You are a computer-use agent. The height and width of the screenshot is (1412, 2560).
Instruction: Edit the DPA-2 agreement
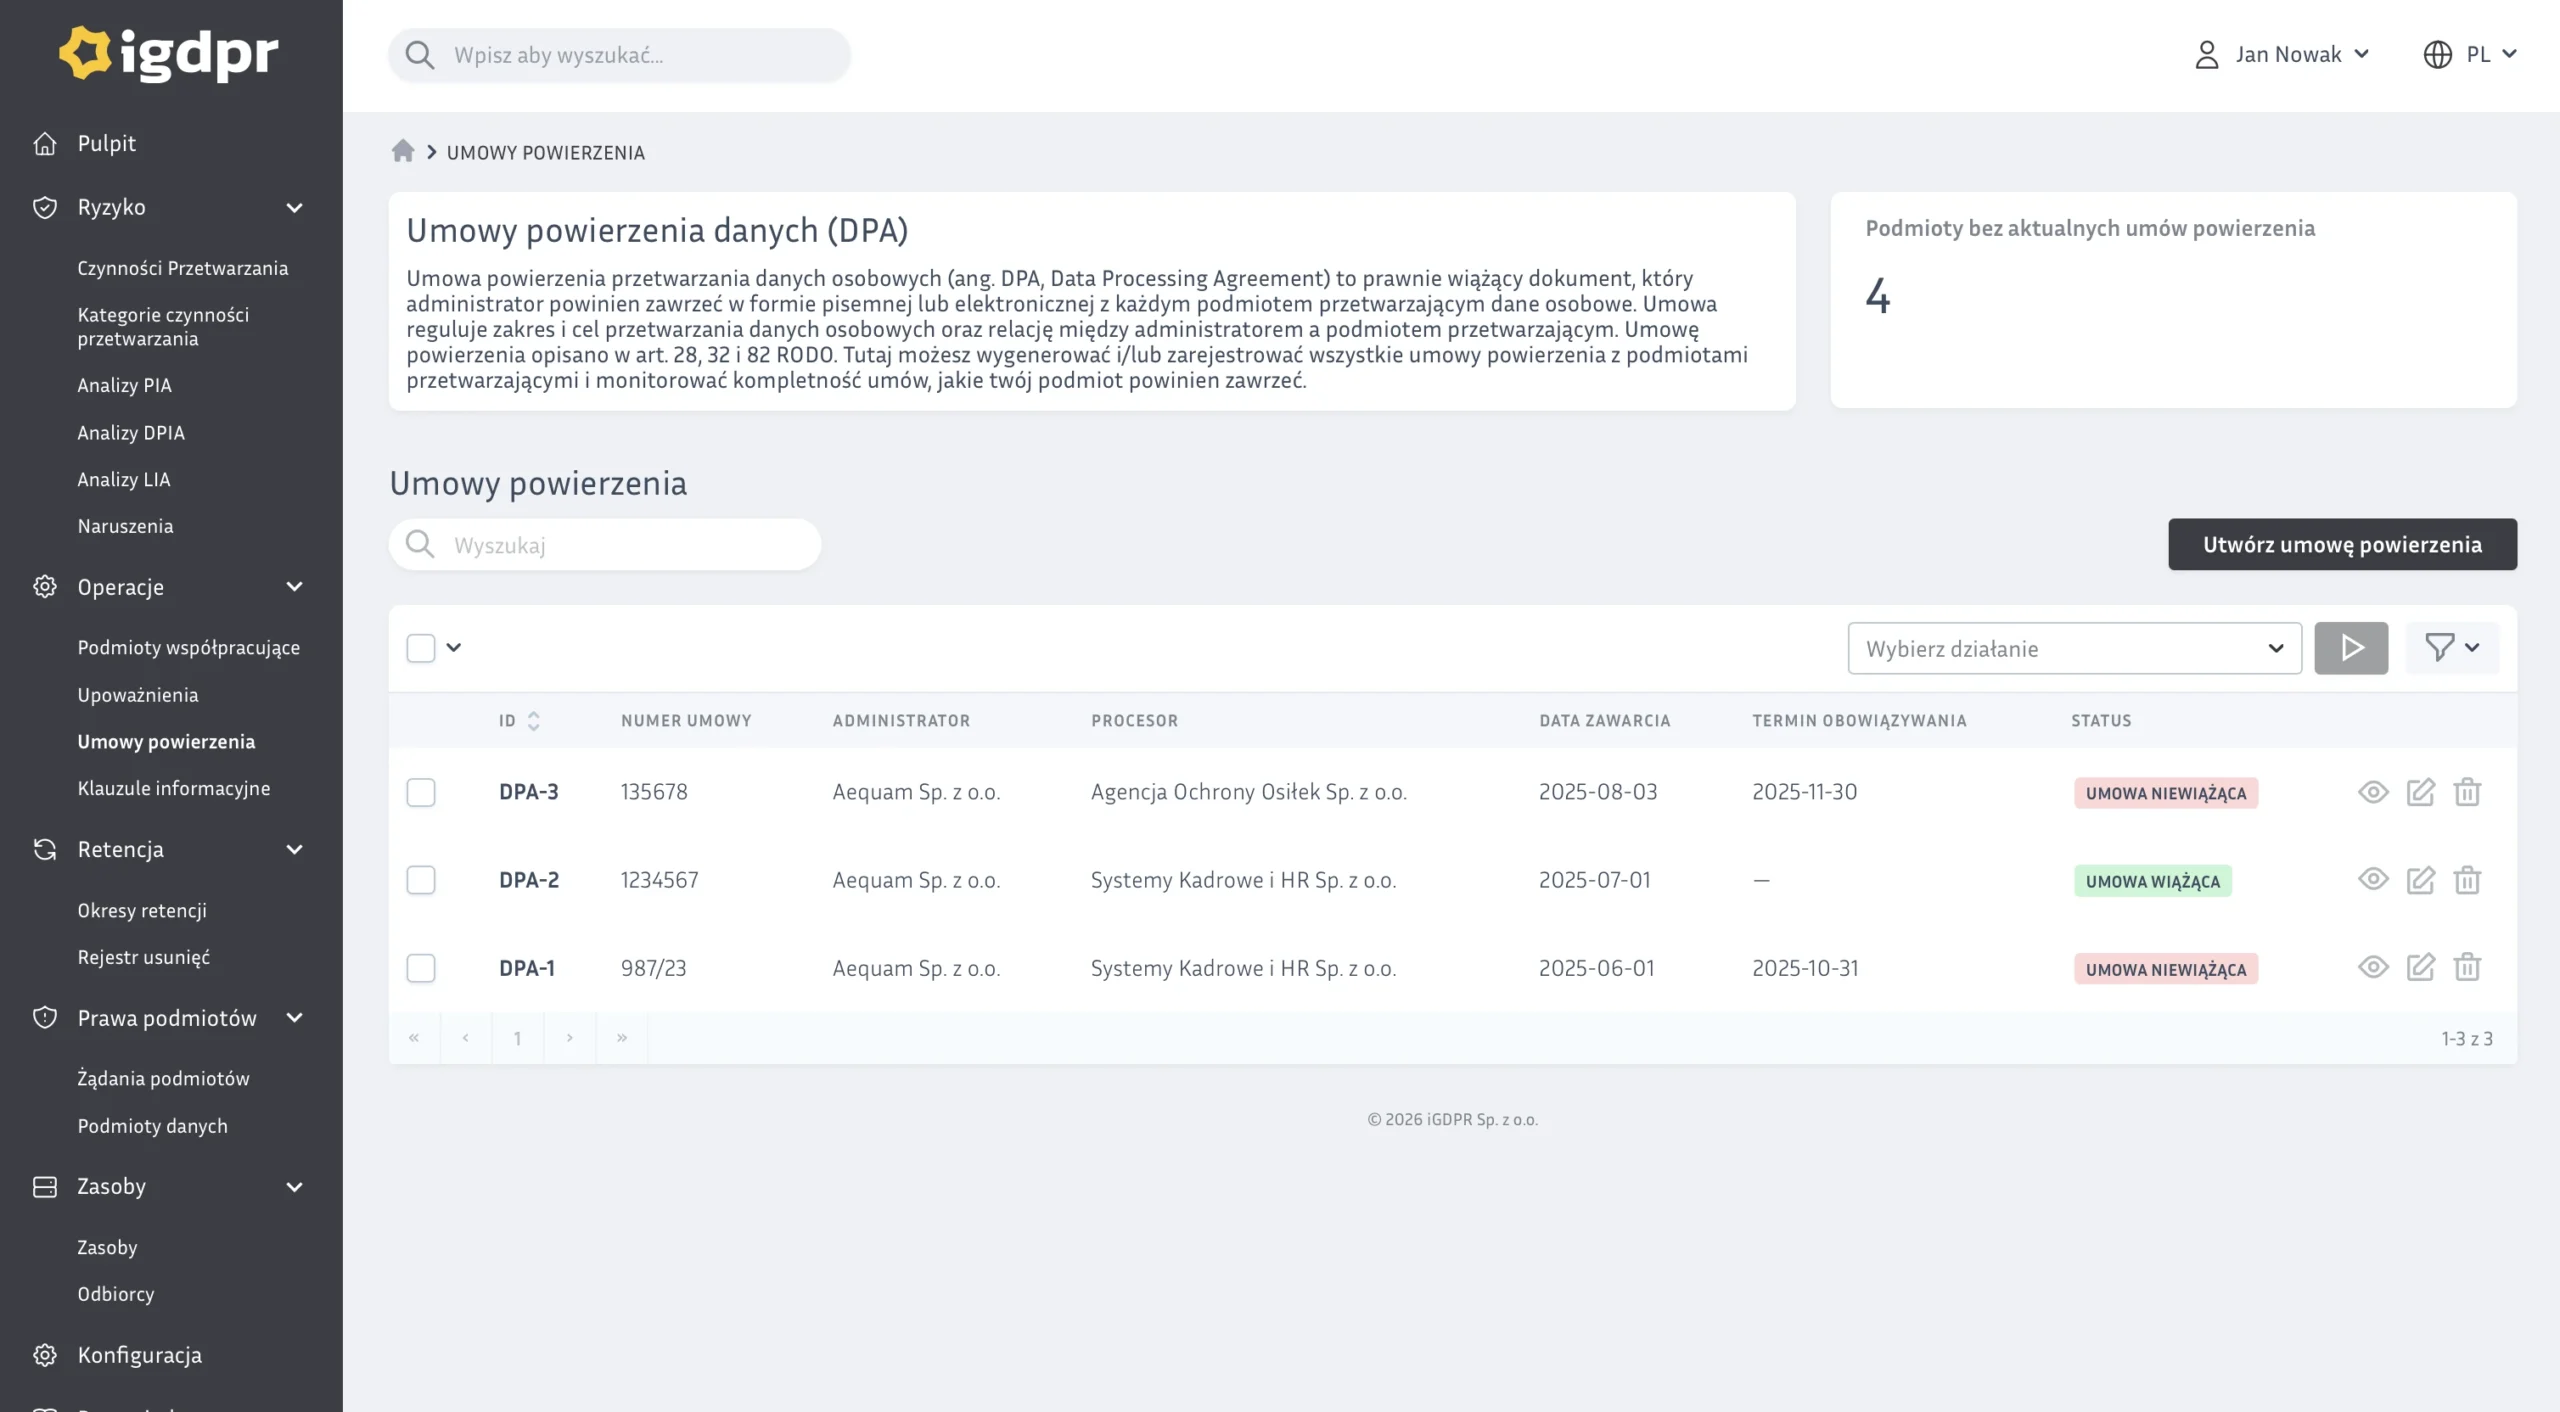click(2420, 880)
